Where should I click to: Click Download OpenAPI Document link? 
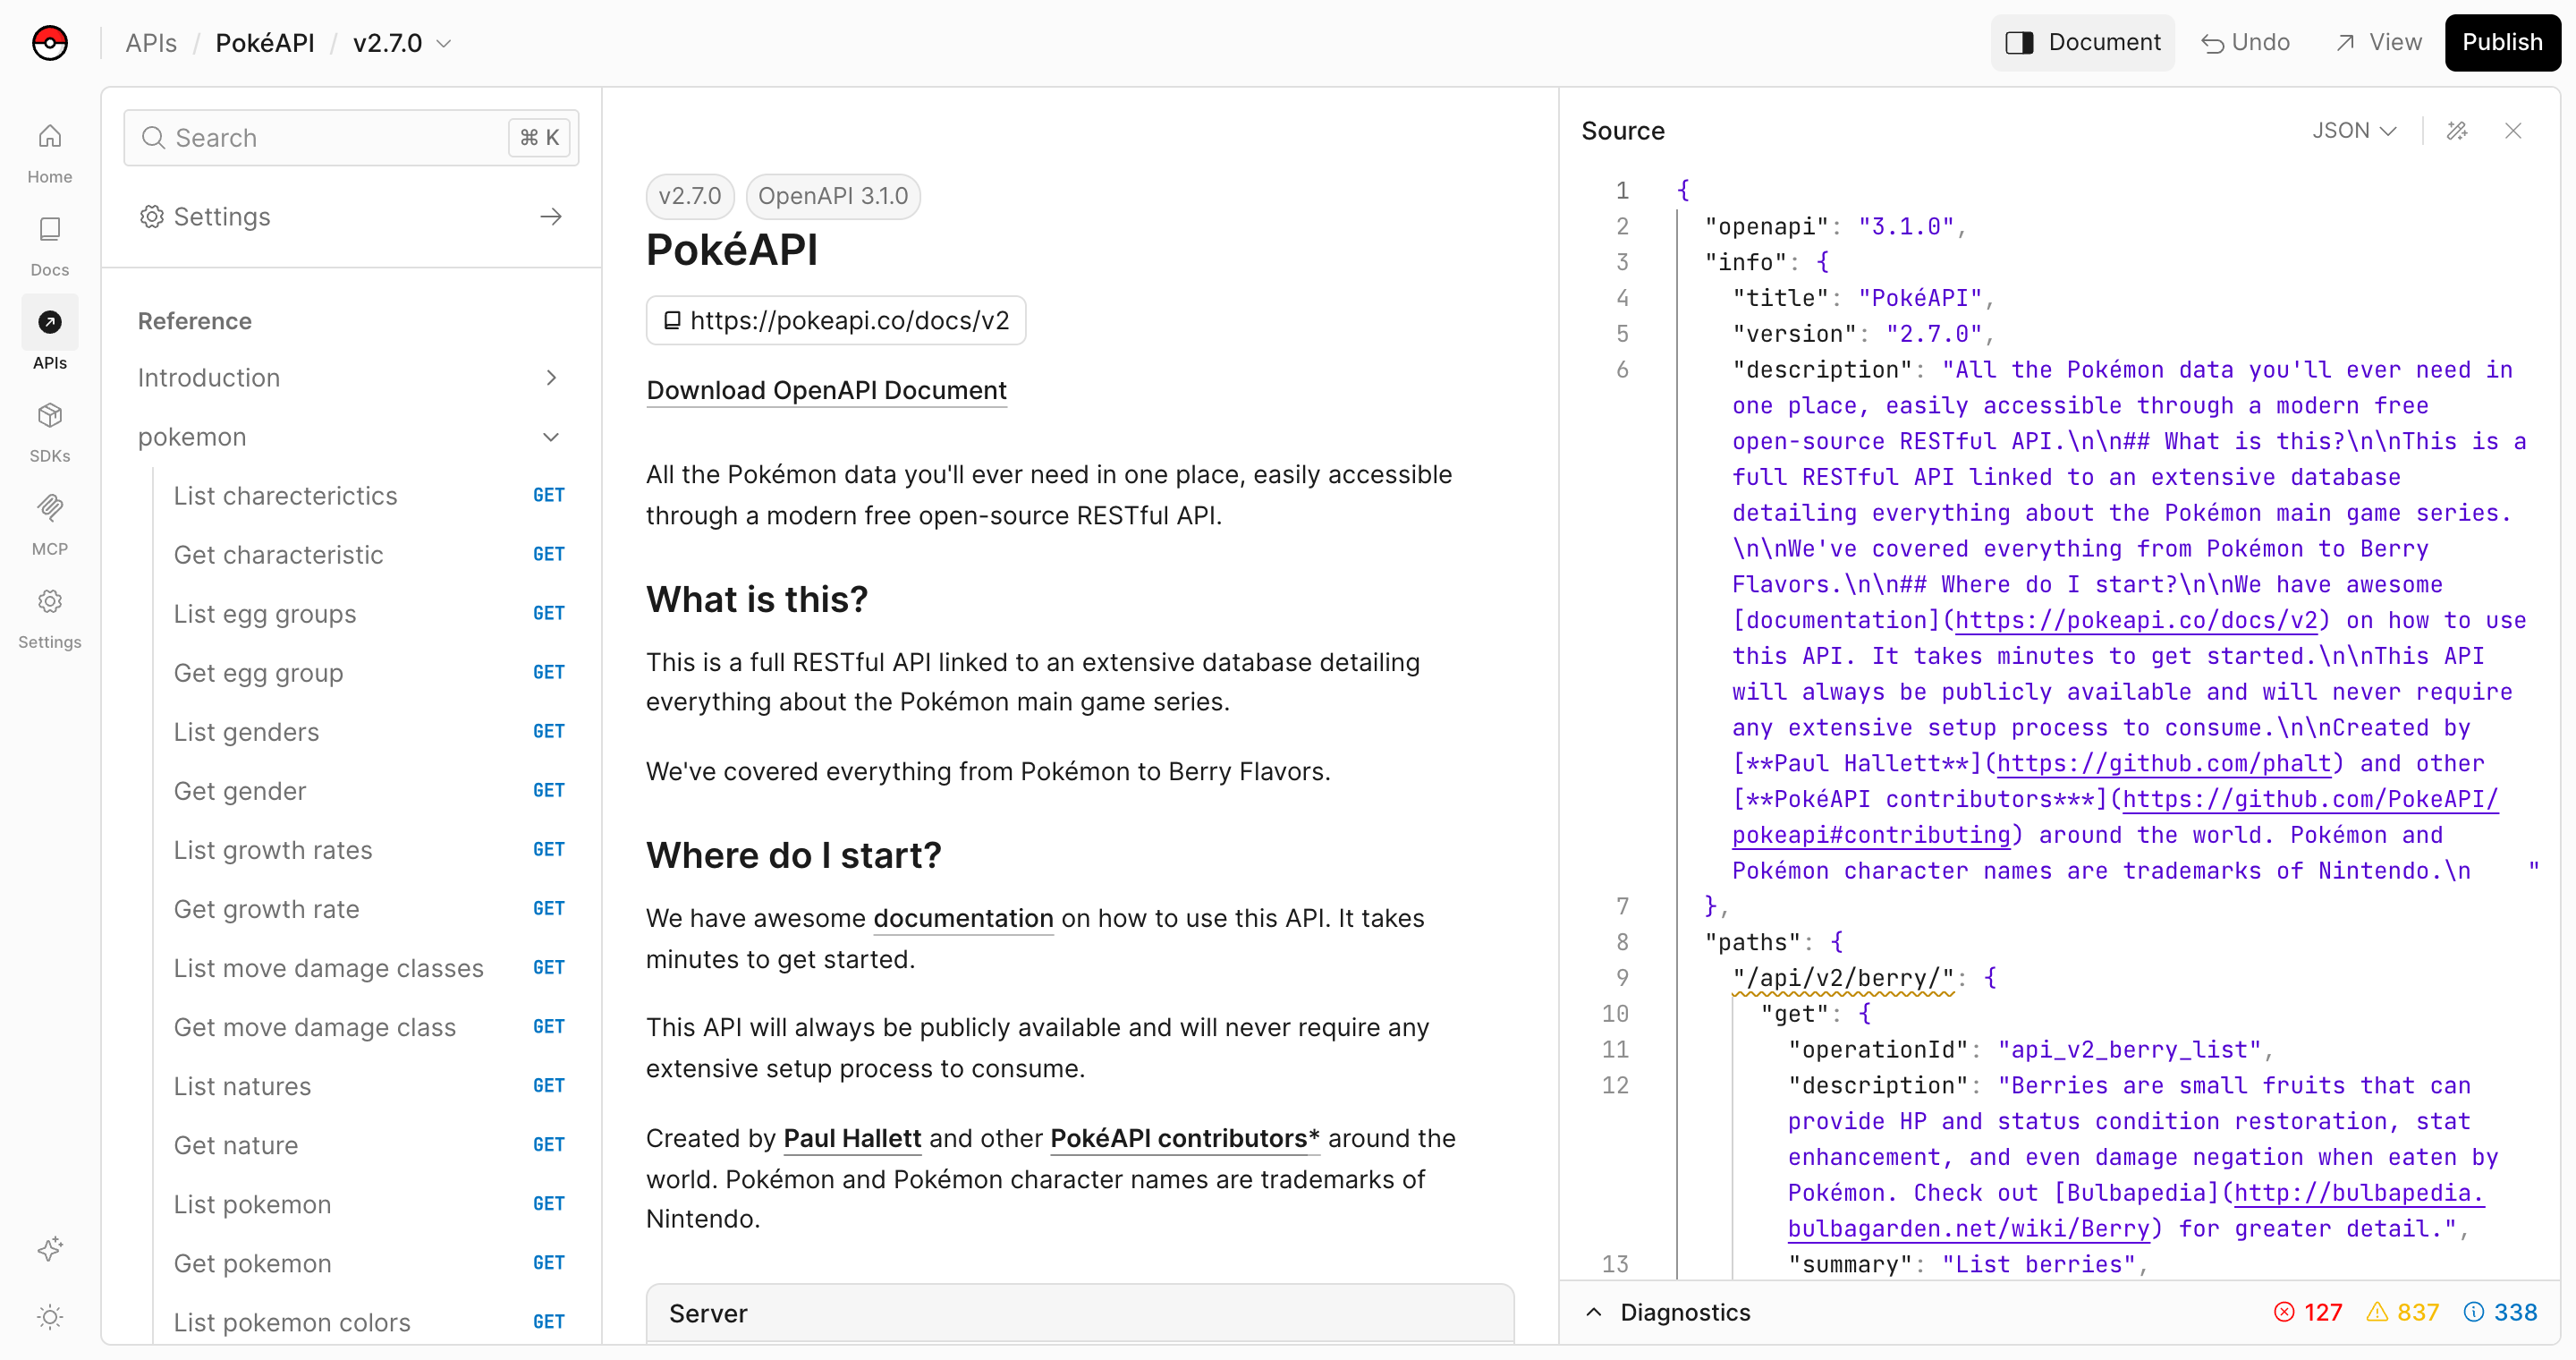click(x=826, y=391)
